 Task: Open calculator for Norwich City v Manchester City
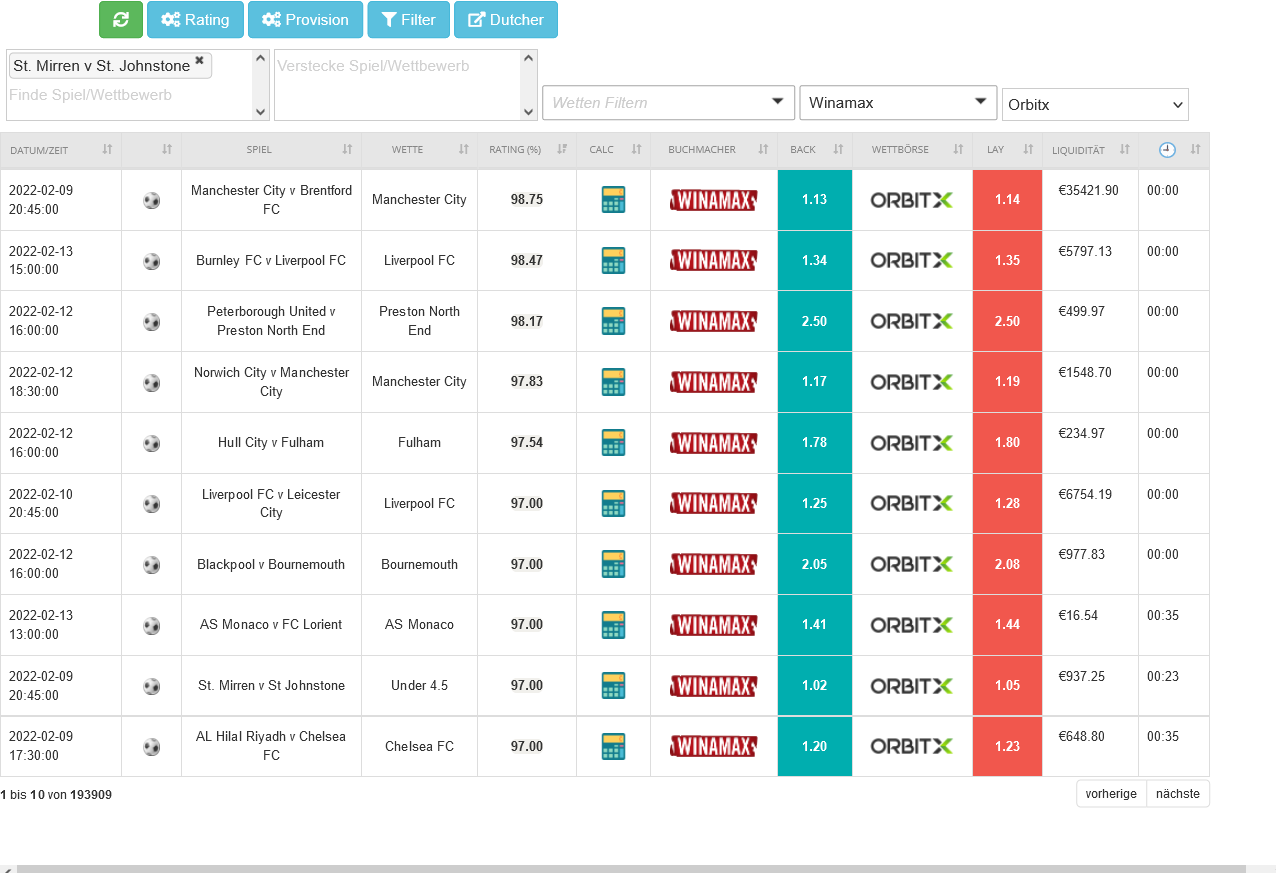613,382
